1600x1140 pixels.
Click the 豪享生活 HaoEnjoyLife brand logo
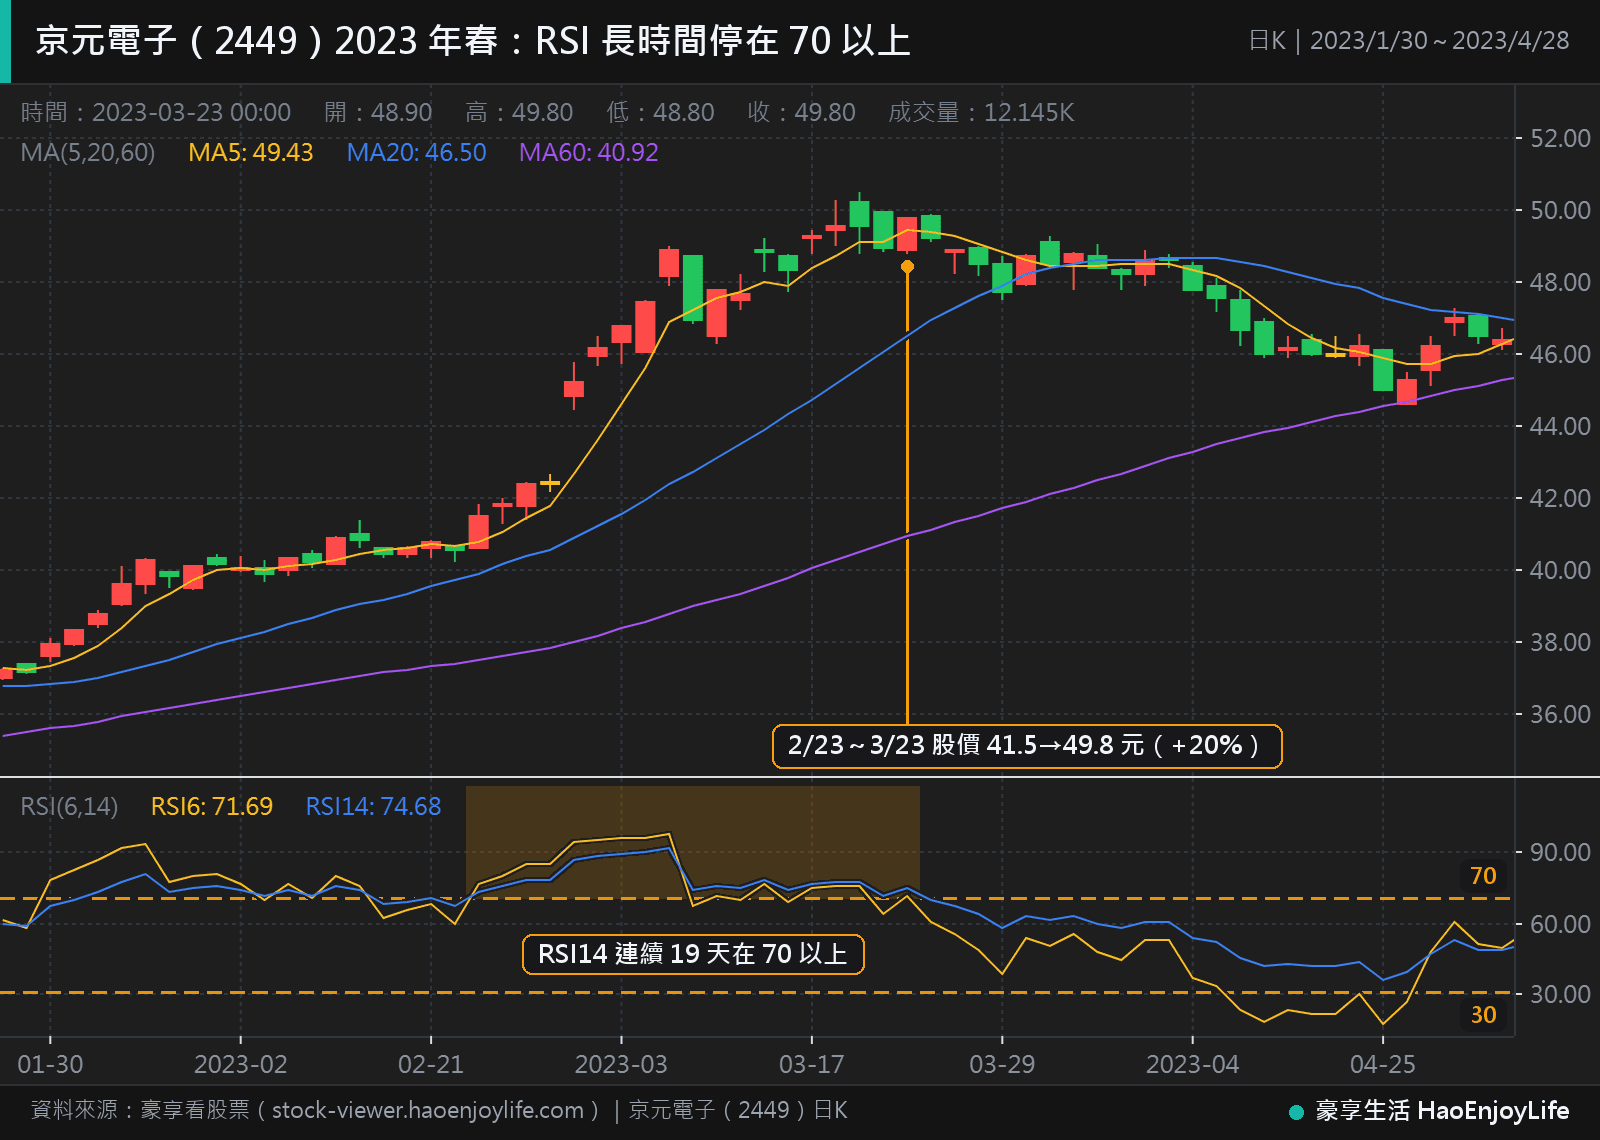pos(1429,1111)
